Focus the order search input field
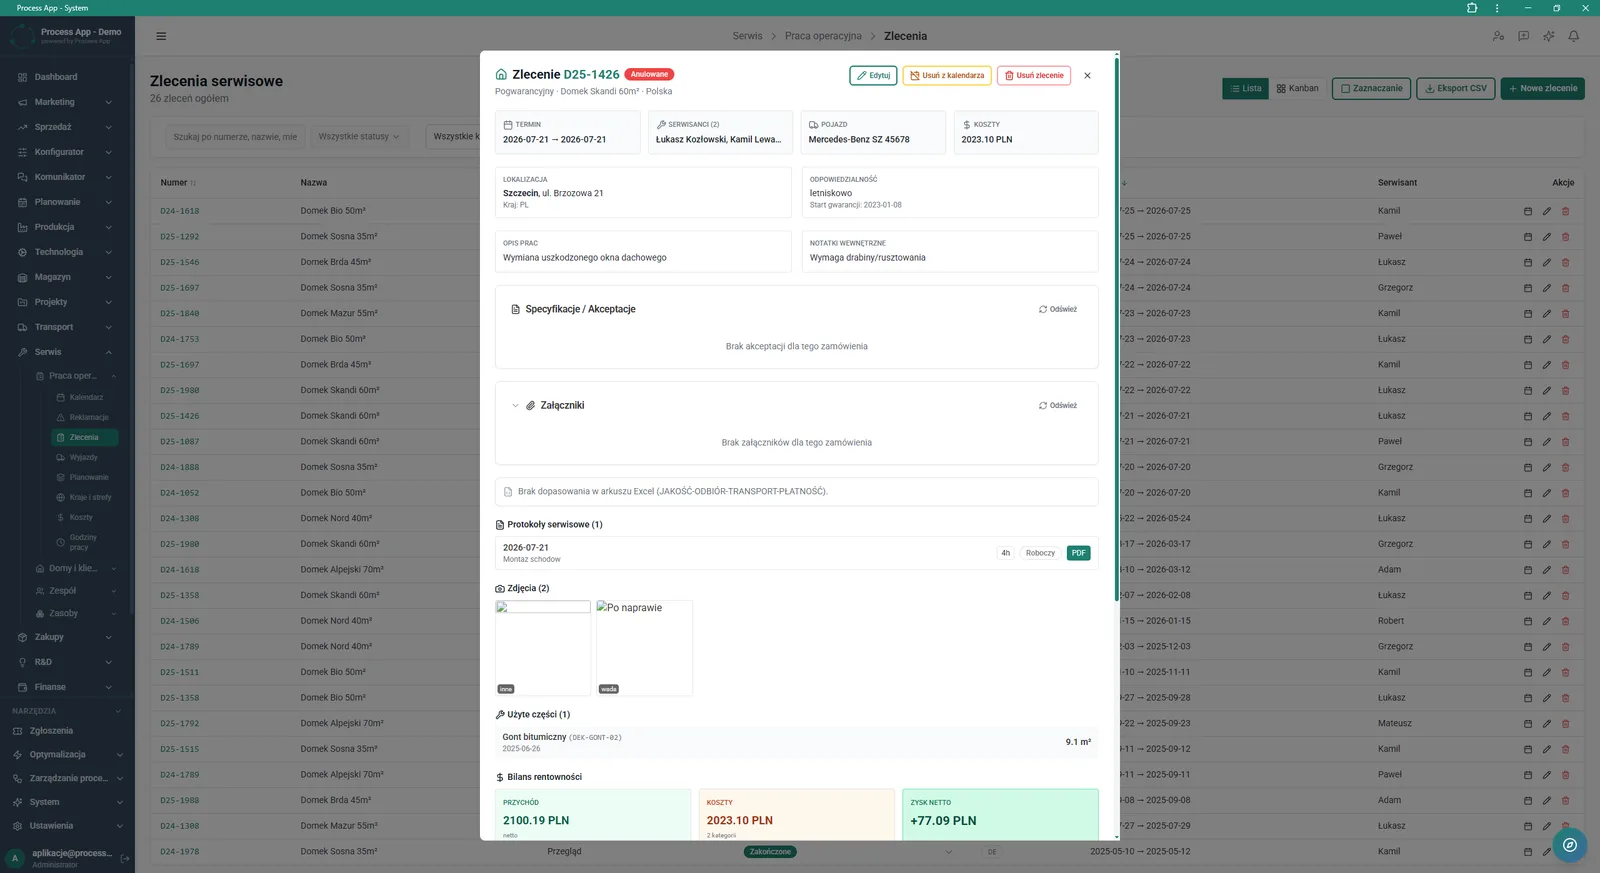The height and width of the screenshot is (873, 1600). (234, 137)
